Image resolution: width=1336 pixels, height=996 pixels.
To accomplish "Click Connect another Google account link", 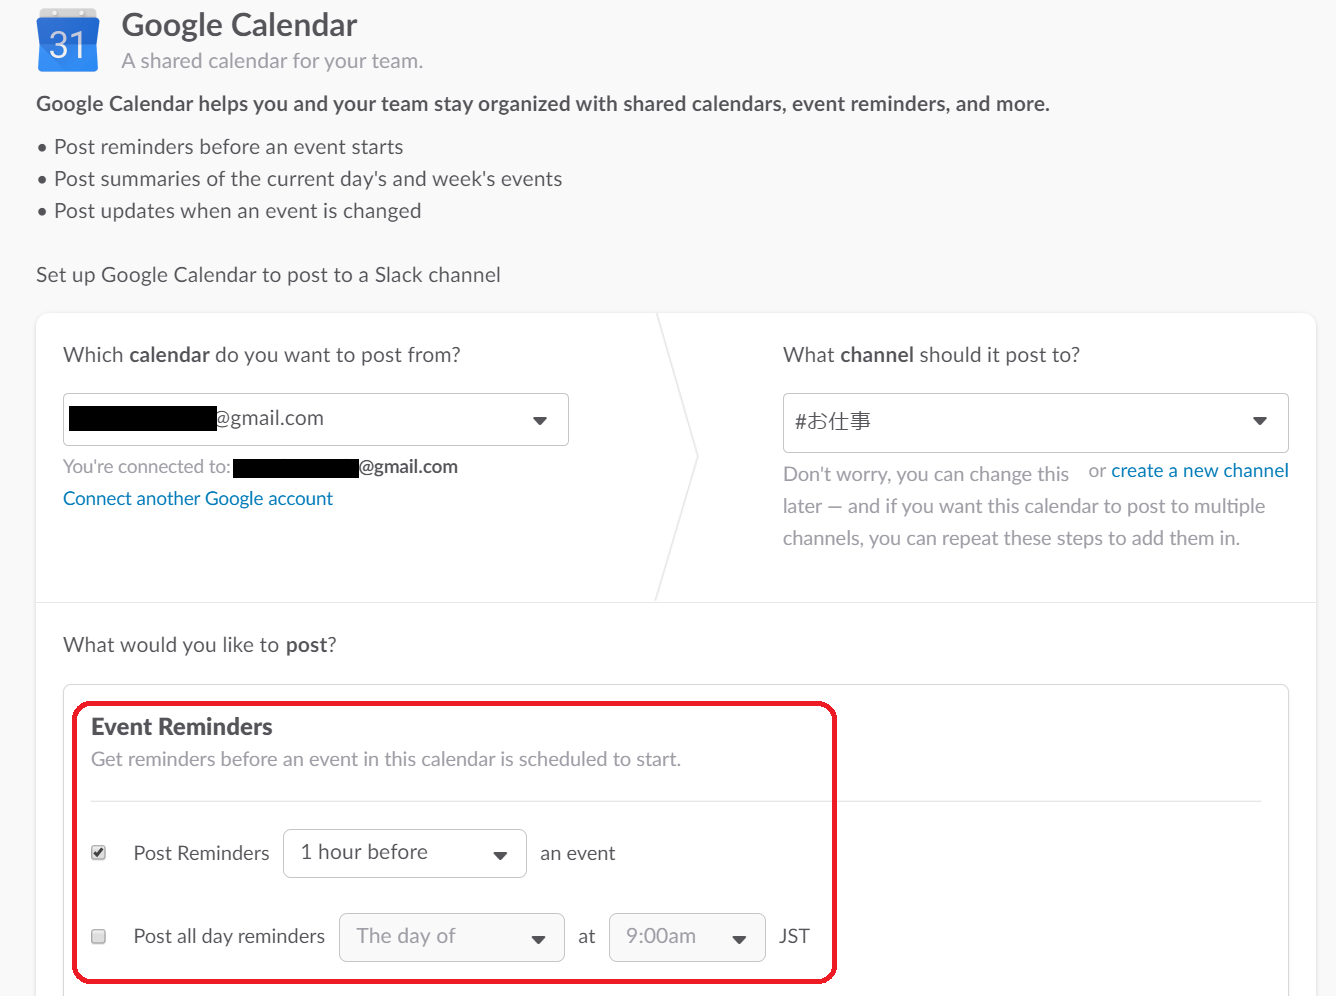I will 198,498.
